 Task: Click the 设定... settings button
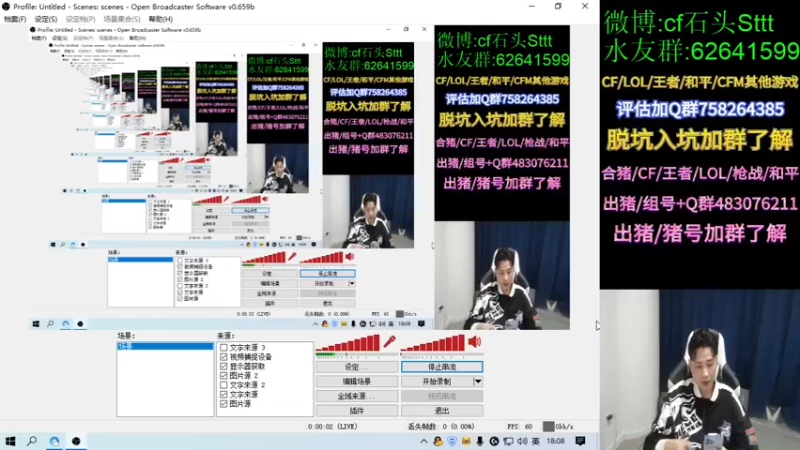(357, 367)
